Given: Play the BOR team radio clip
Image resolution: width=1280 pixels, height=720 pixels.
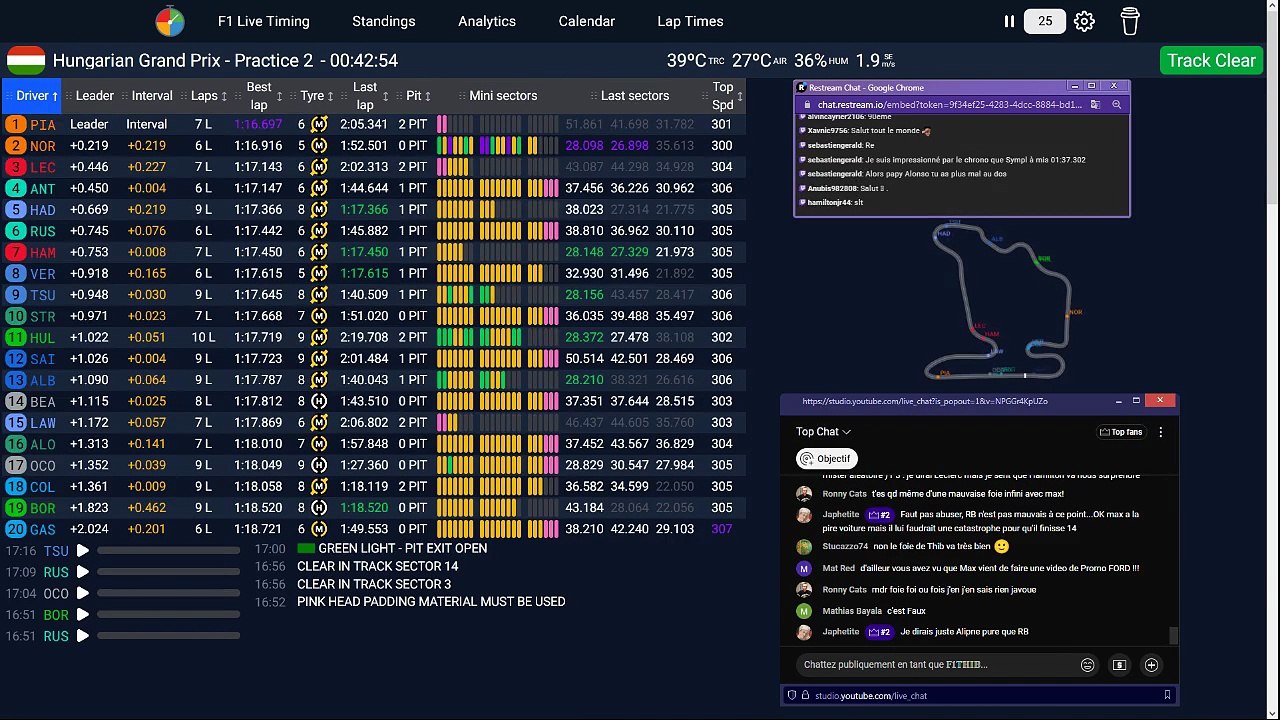Looking at the screenshot, I should click(83, 615).
